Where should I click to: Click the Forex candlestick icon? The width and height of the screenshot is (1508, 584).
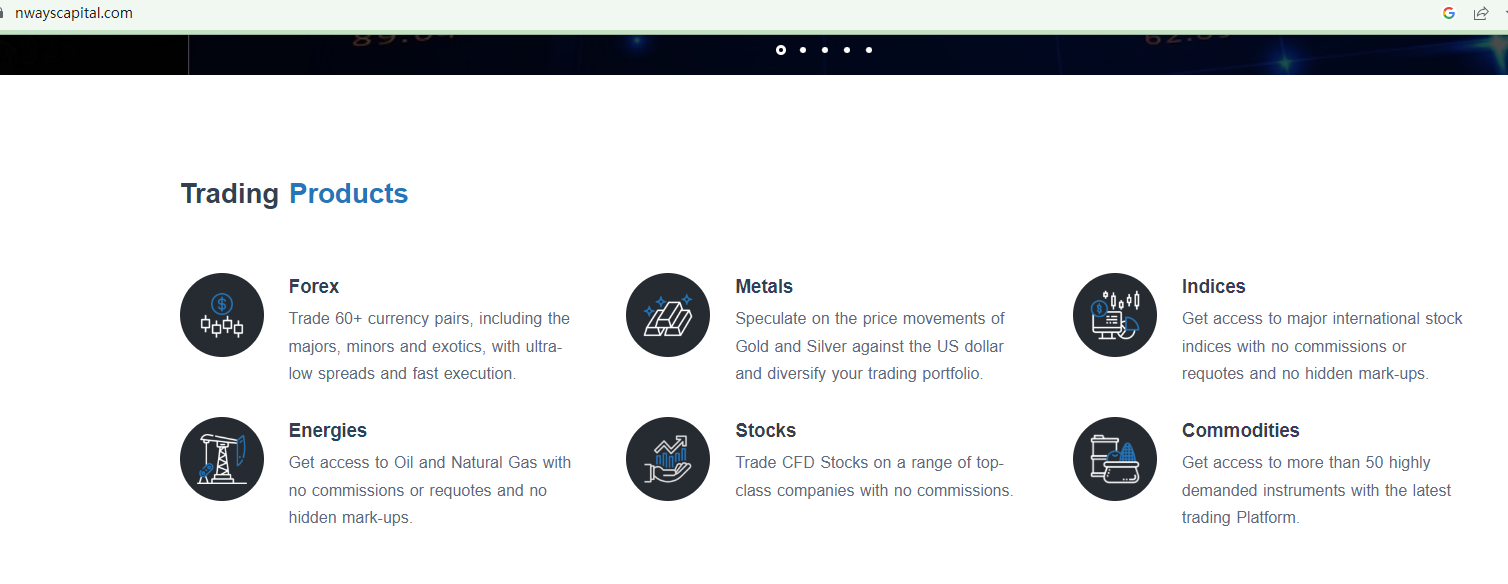222,315
